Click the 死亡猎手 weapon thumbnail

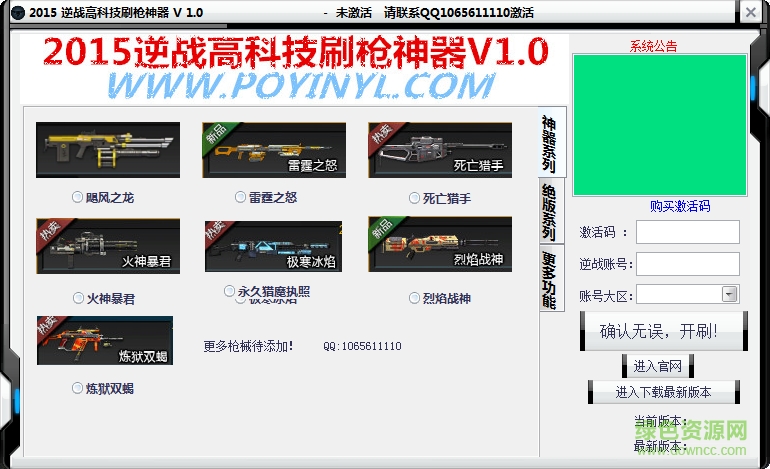(x=440, y=150)
